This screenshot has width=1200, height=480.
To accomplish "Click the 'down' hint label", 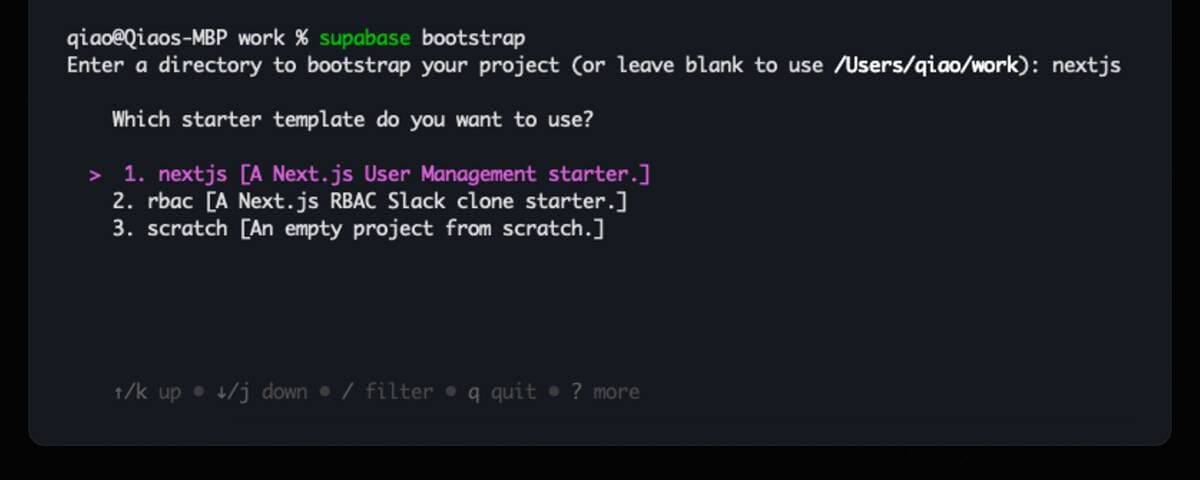I will (x=284, y=391).
